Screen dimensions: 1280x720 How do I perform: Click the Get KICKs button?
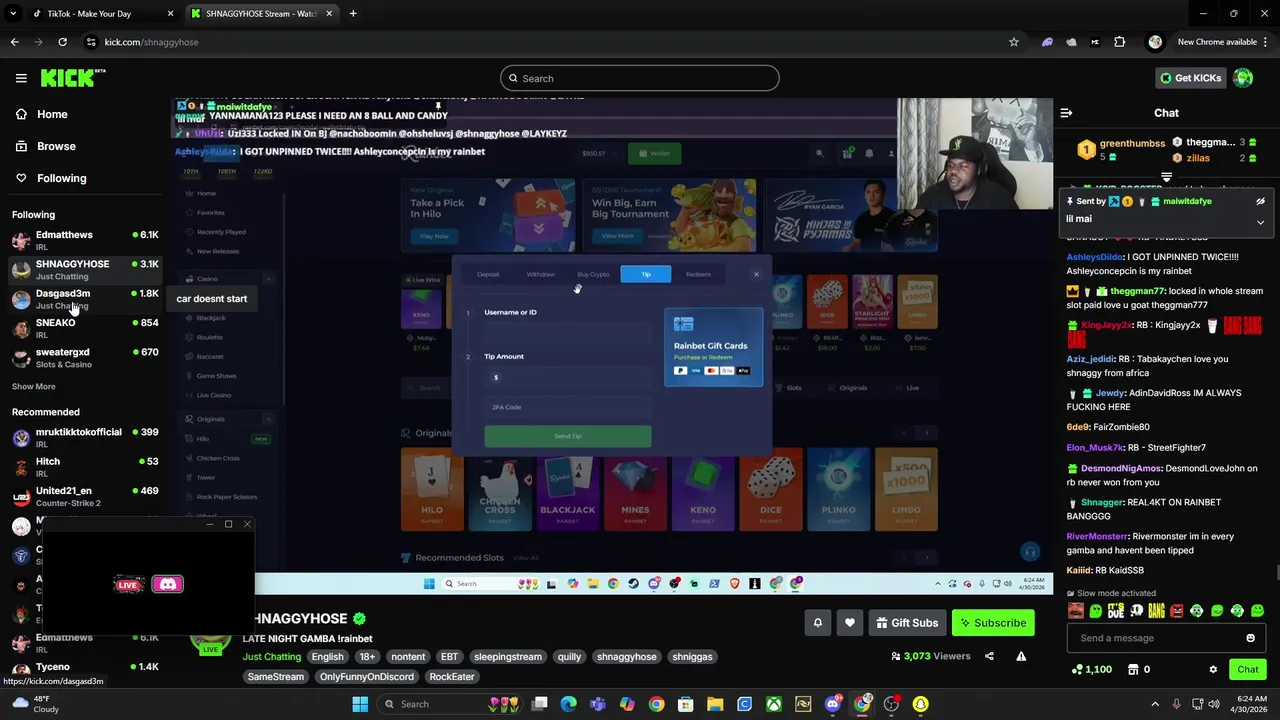[x=1190, y=78]
